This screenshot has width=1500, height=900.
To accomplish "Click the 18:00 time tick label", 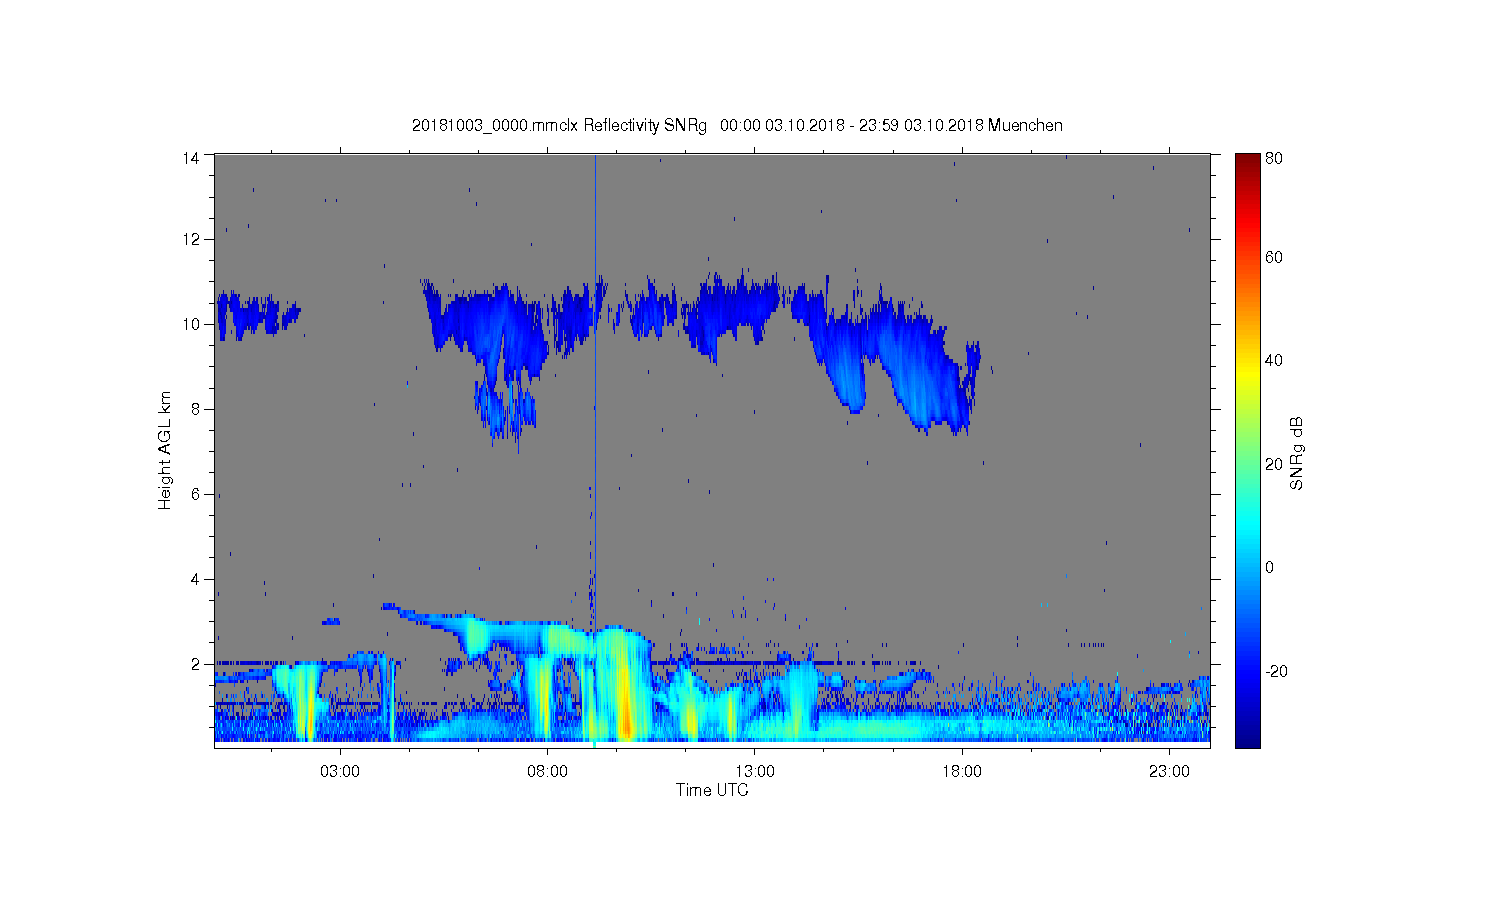I will click(x=962, y=772).
